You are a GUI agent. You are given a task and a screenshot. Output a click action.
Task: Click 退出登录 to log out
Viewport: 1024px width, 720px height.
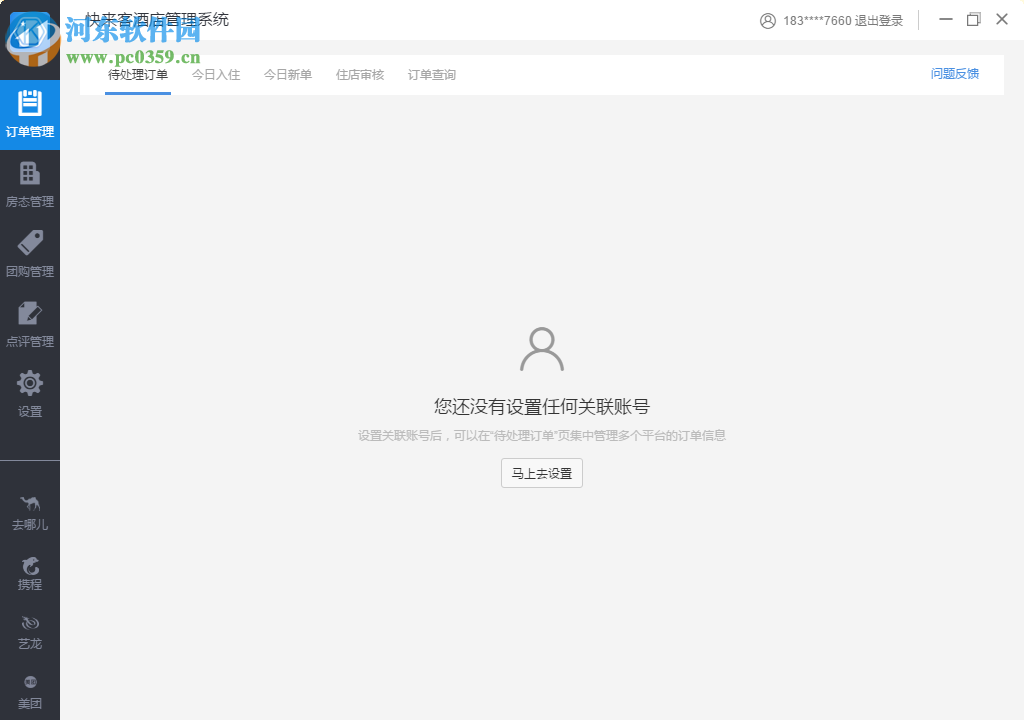click(x=879, y=20)
